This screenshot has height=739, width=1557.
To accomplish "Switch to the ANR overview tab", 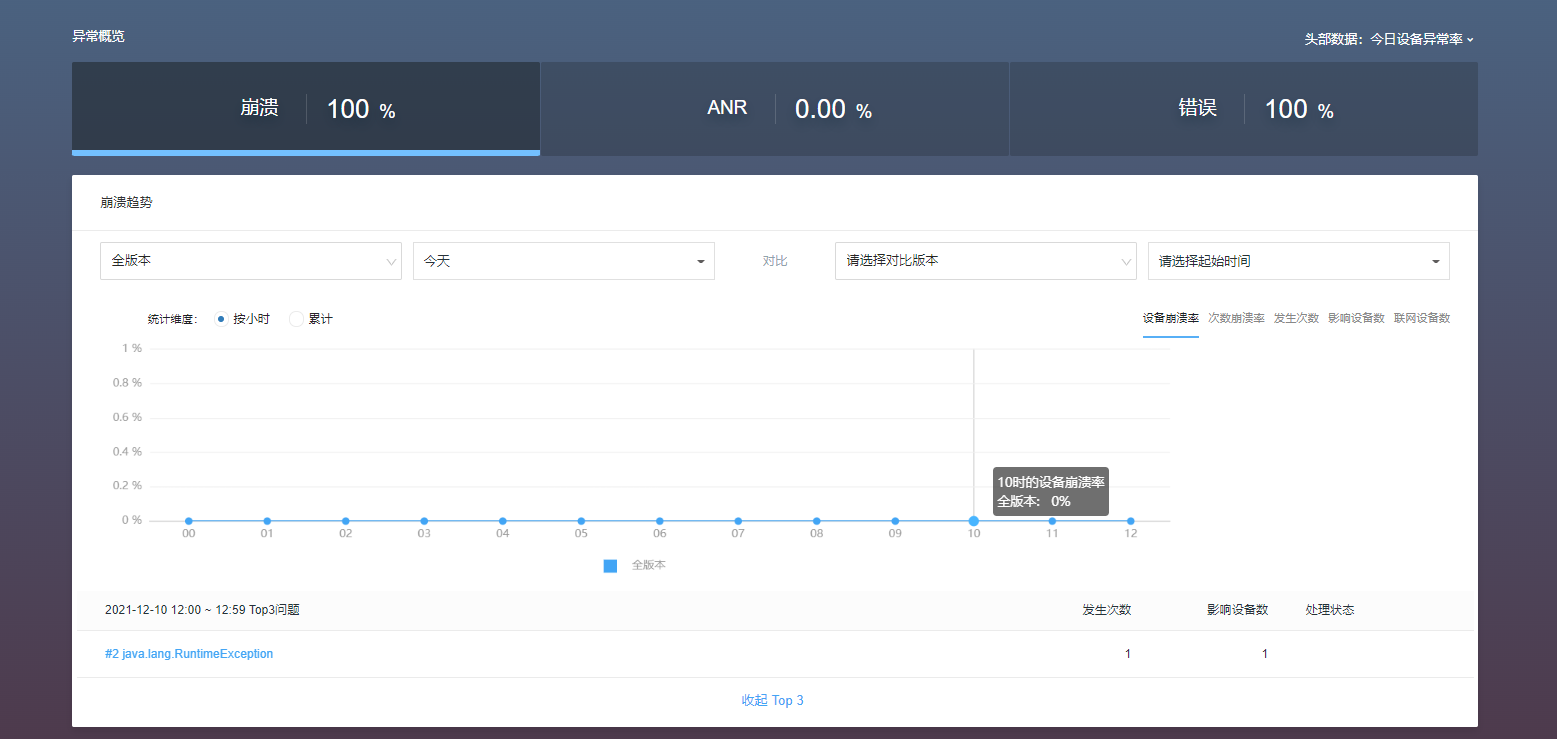I will tap(774, 108).
